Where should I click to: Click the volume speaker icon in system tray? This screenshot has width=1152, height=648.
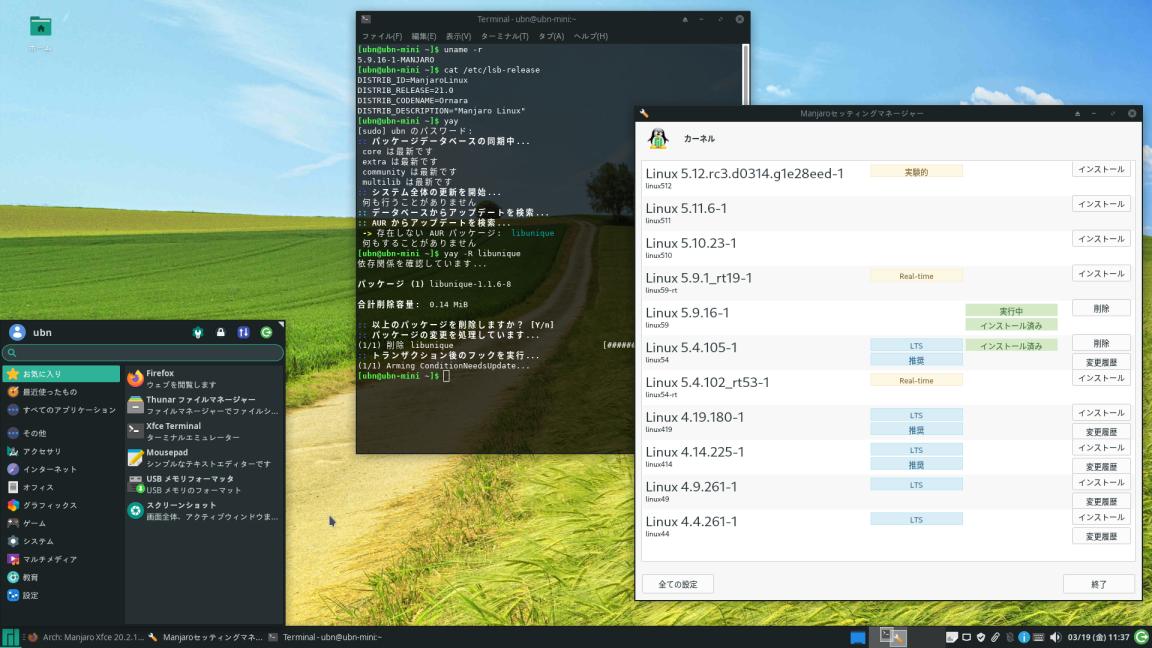1055,637
